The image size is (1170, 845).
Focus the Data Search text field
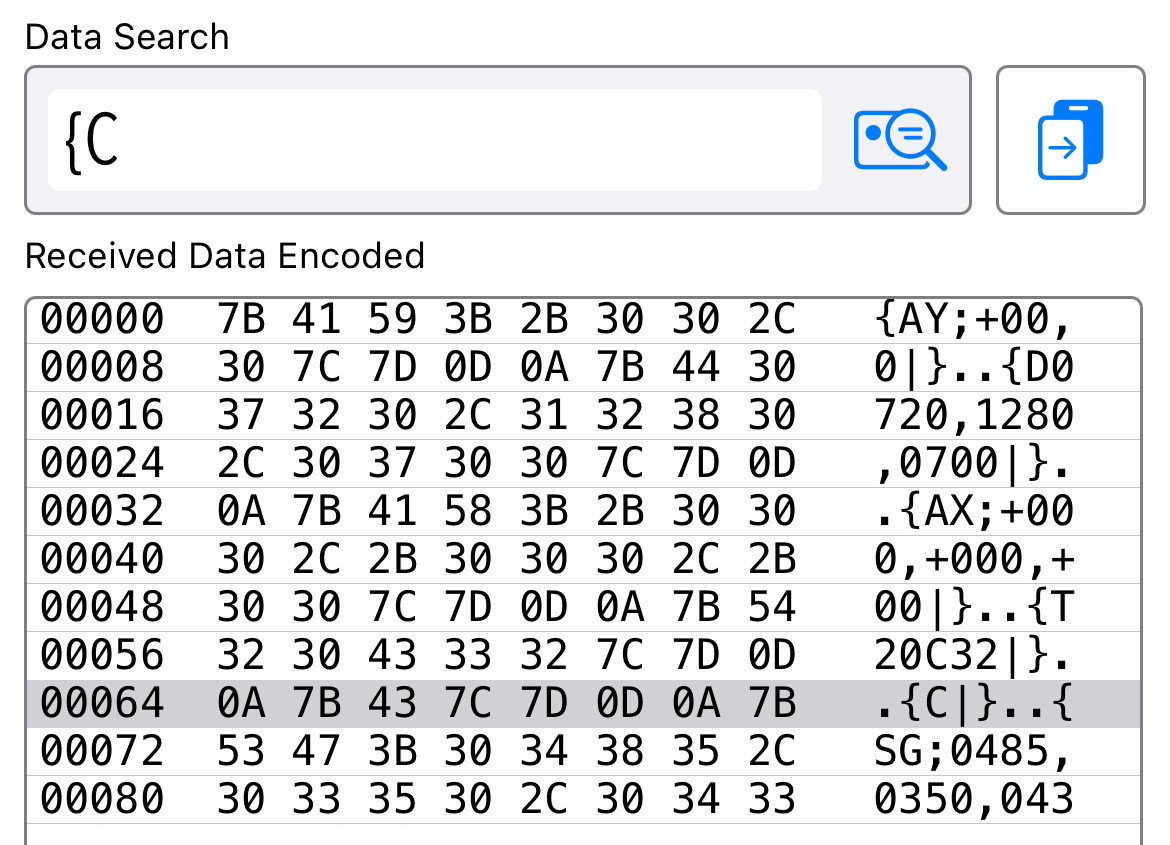point(435,140)
